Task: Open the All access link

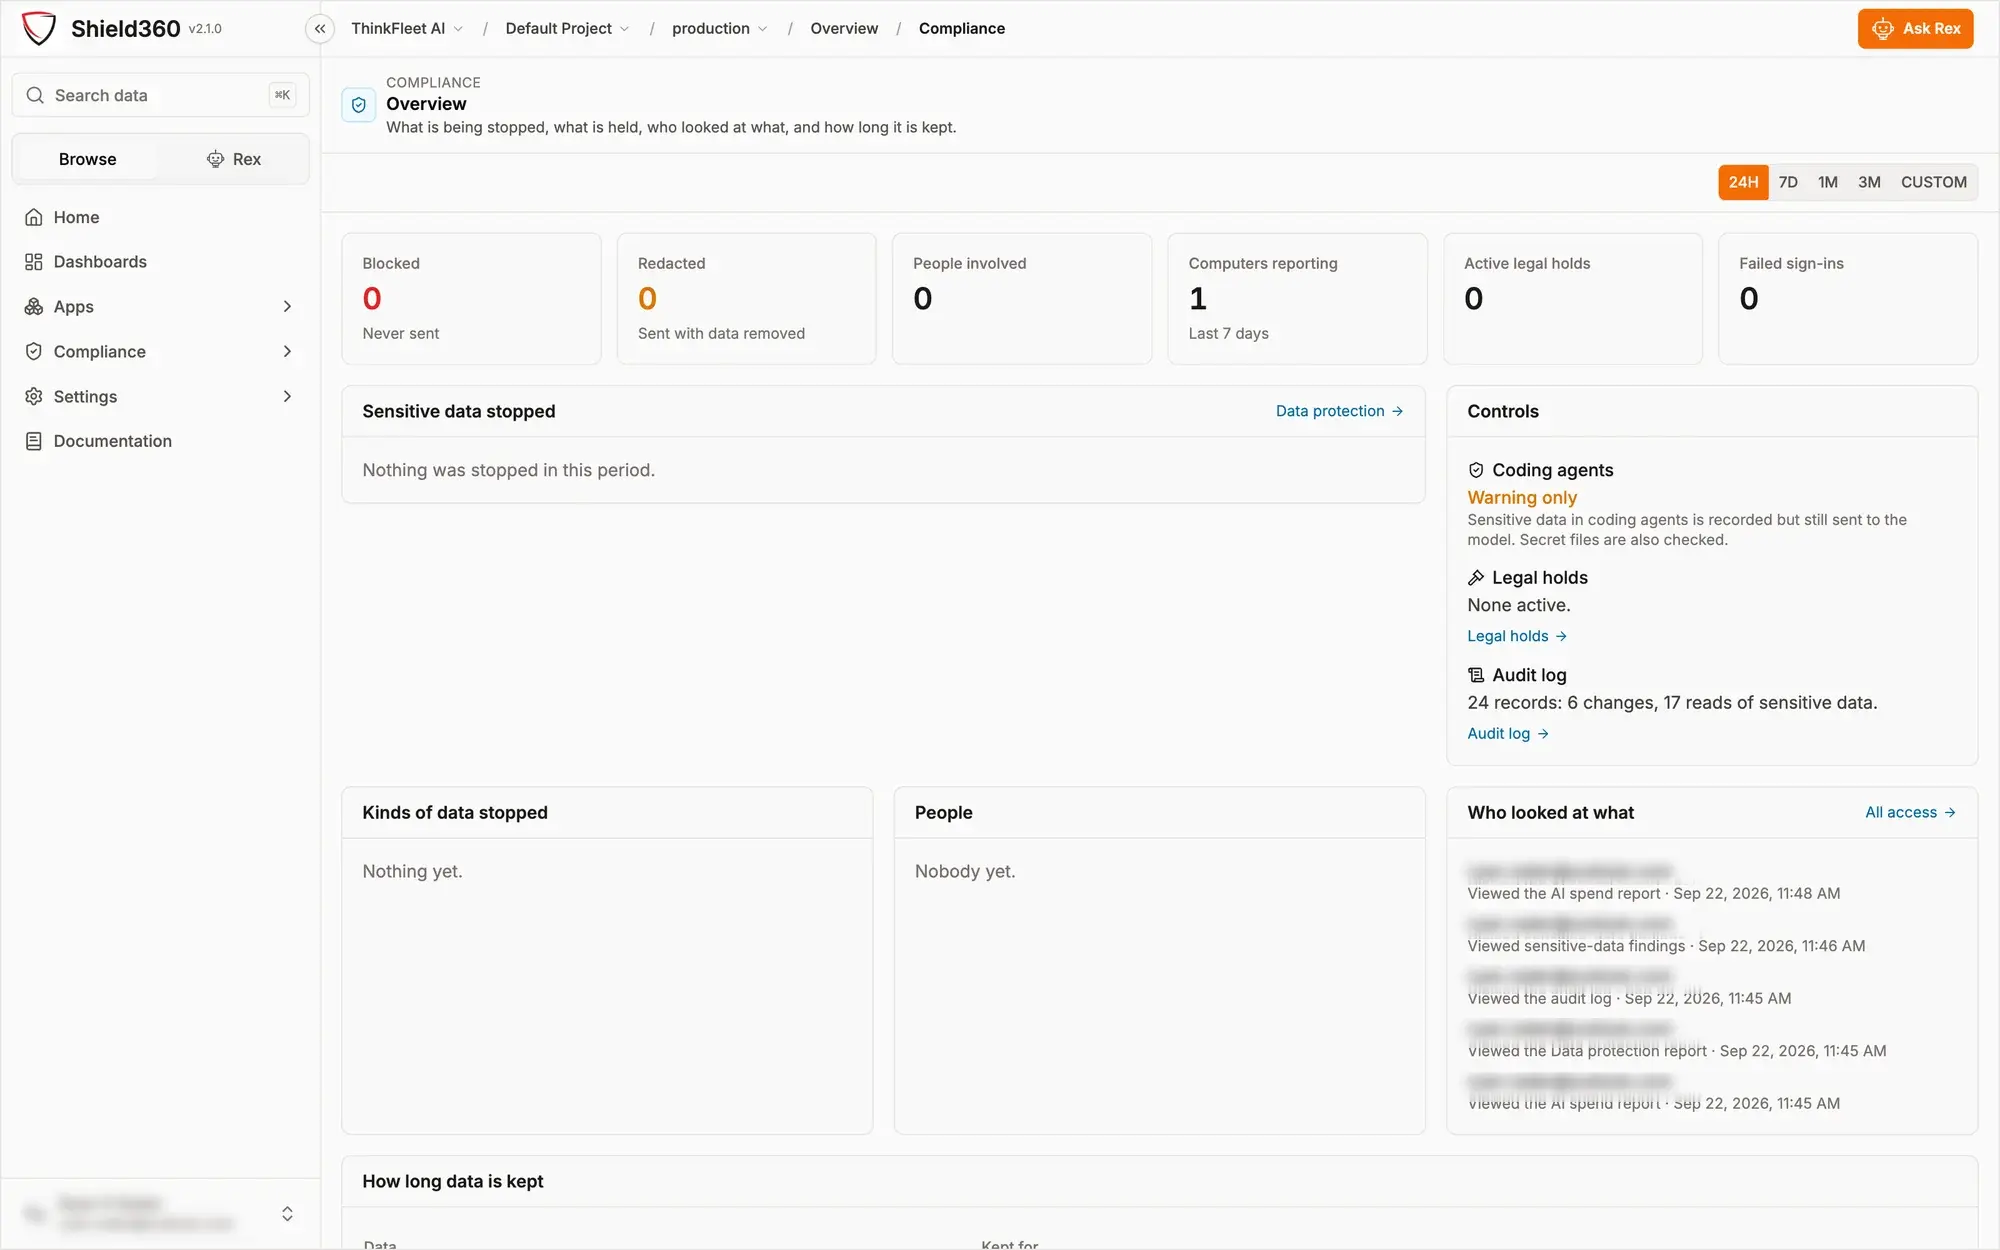Action: click(x=1910, y=812)
